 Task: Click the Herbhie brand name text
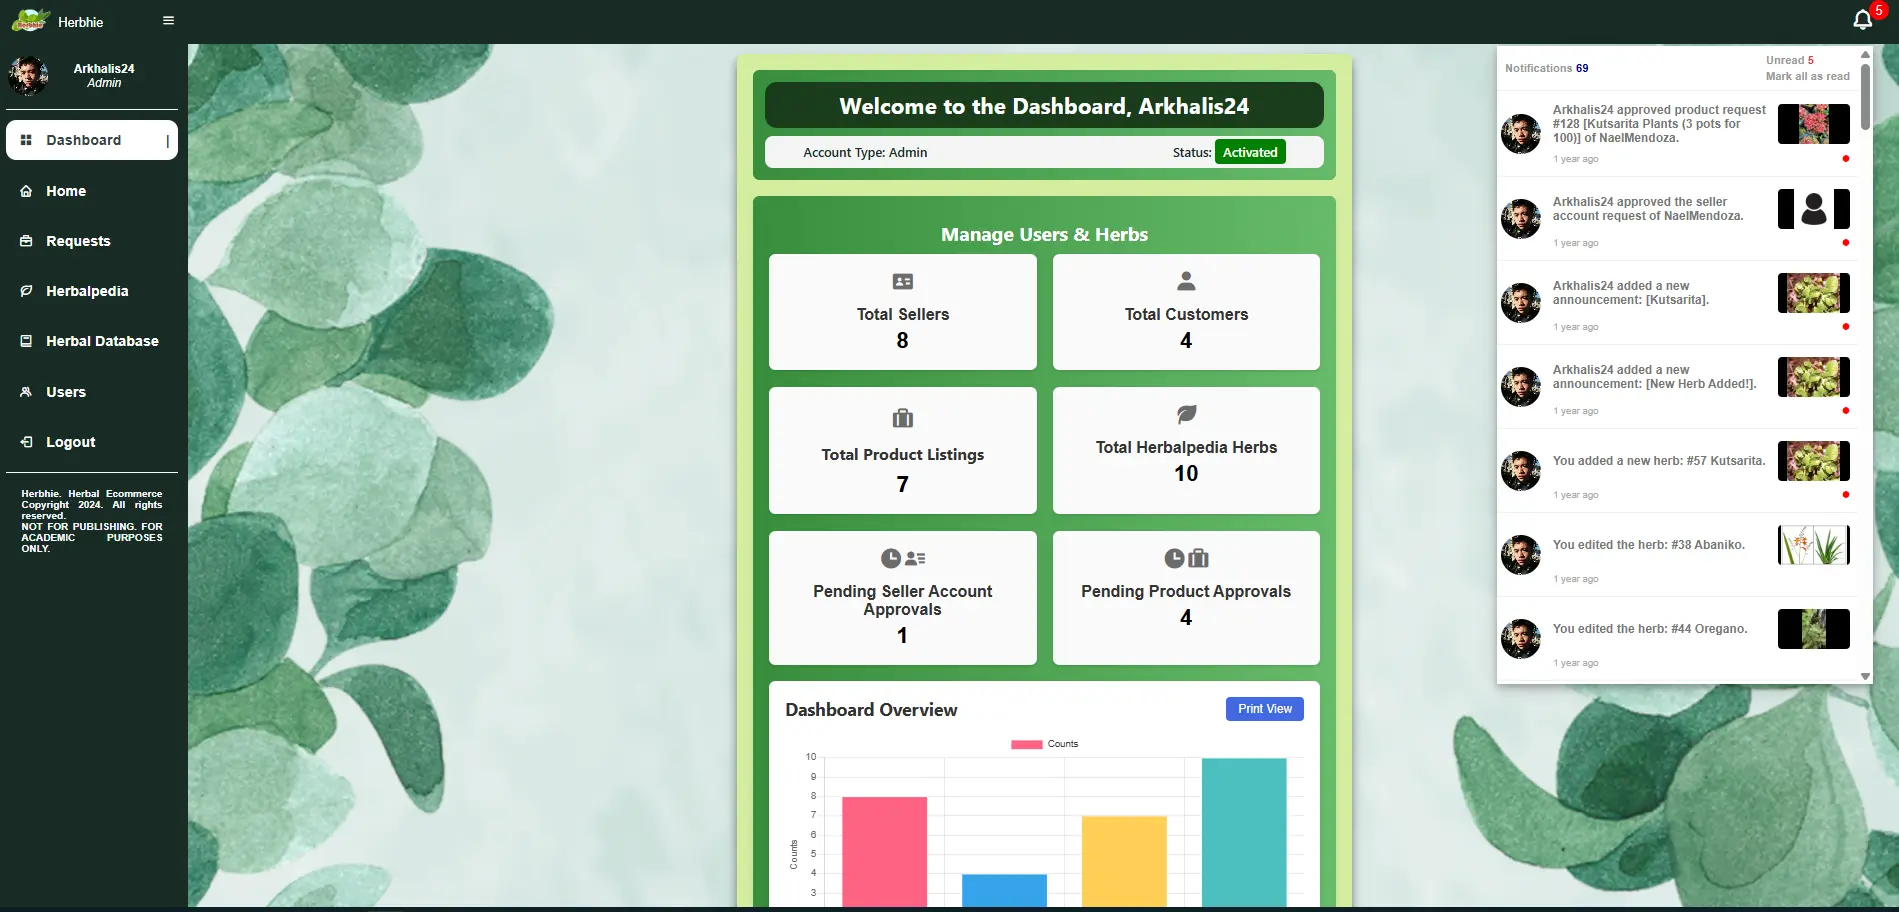point(80,22)
